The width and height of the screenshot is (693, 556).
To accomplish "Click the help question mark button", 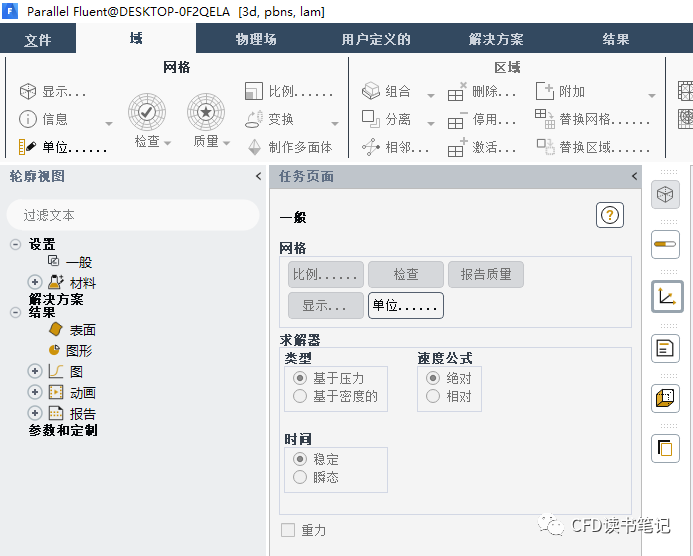I will click(609, 215).
